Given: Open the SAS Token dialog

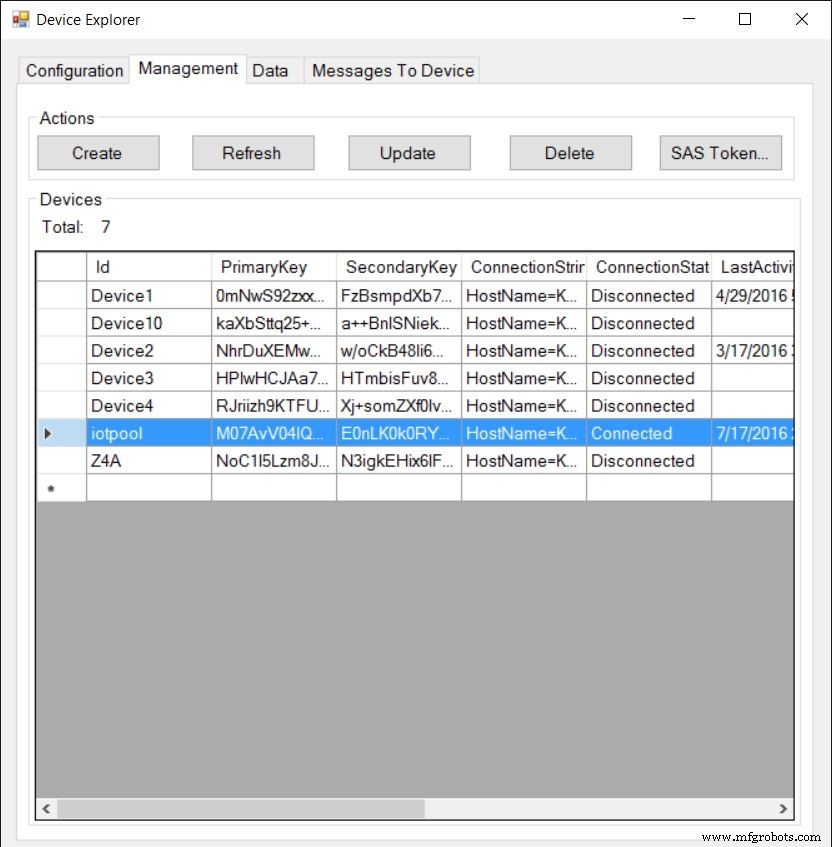Looking at the screenshot, I should [x=720, y=152].
